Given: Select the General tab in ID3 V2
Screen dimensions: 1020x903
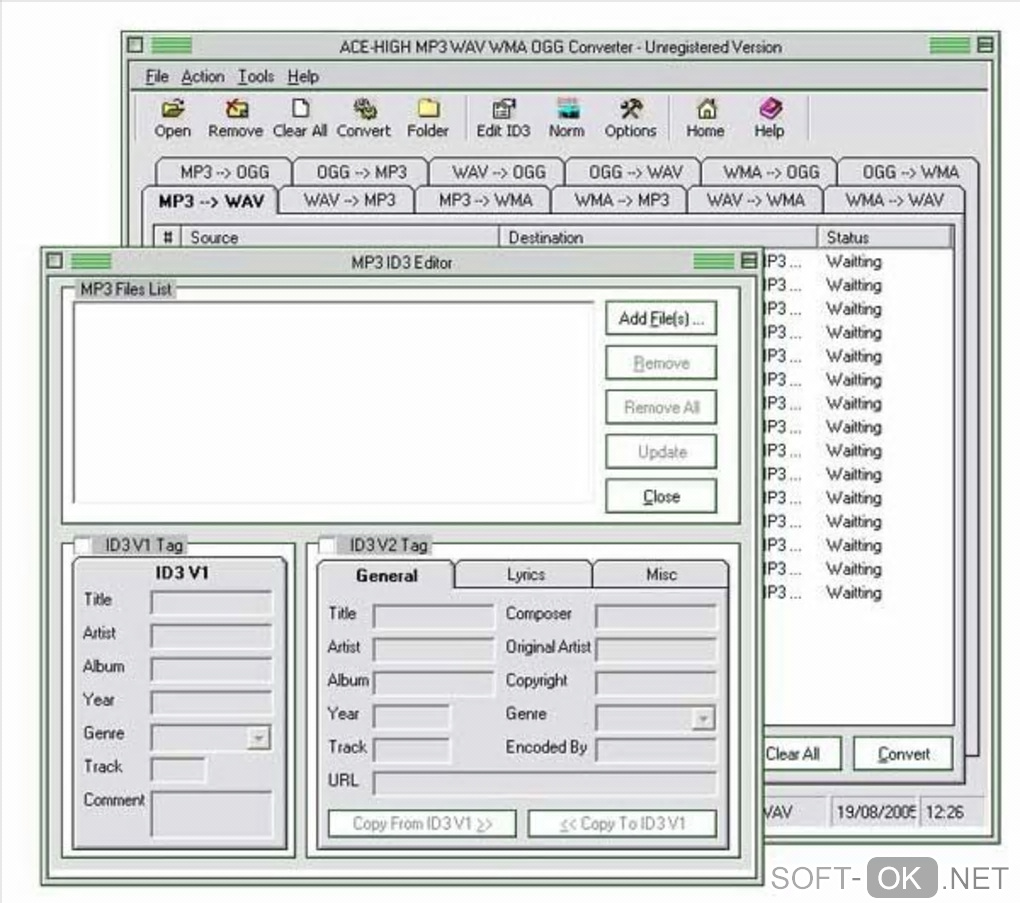Looking at the screenshot, I should click(x=386, y=576).
